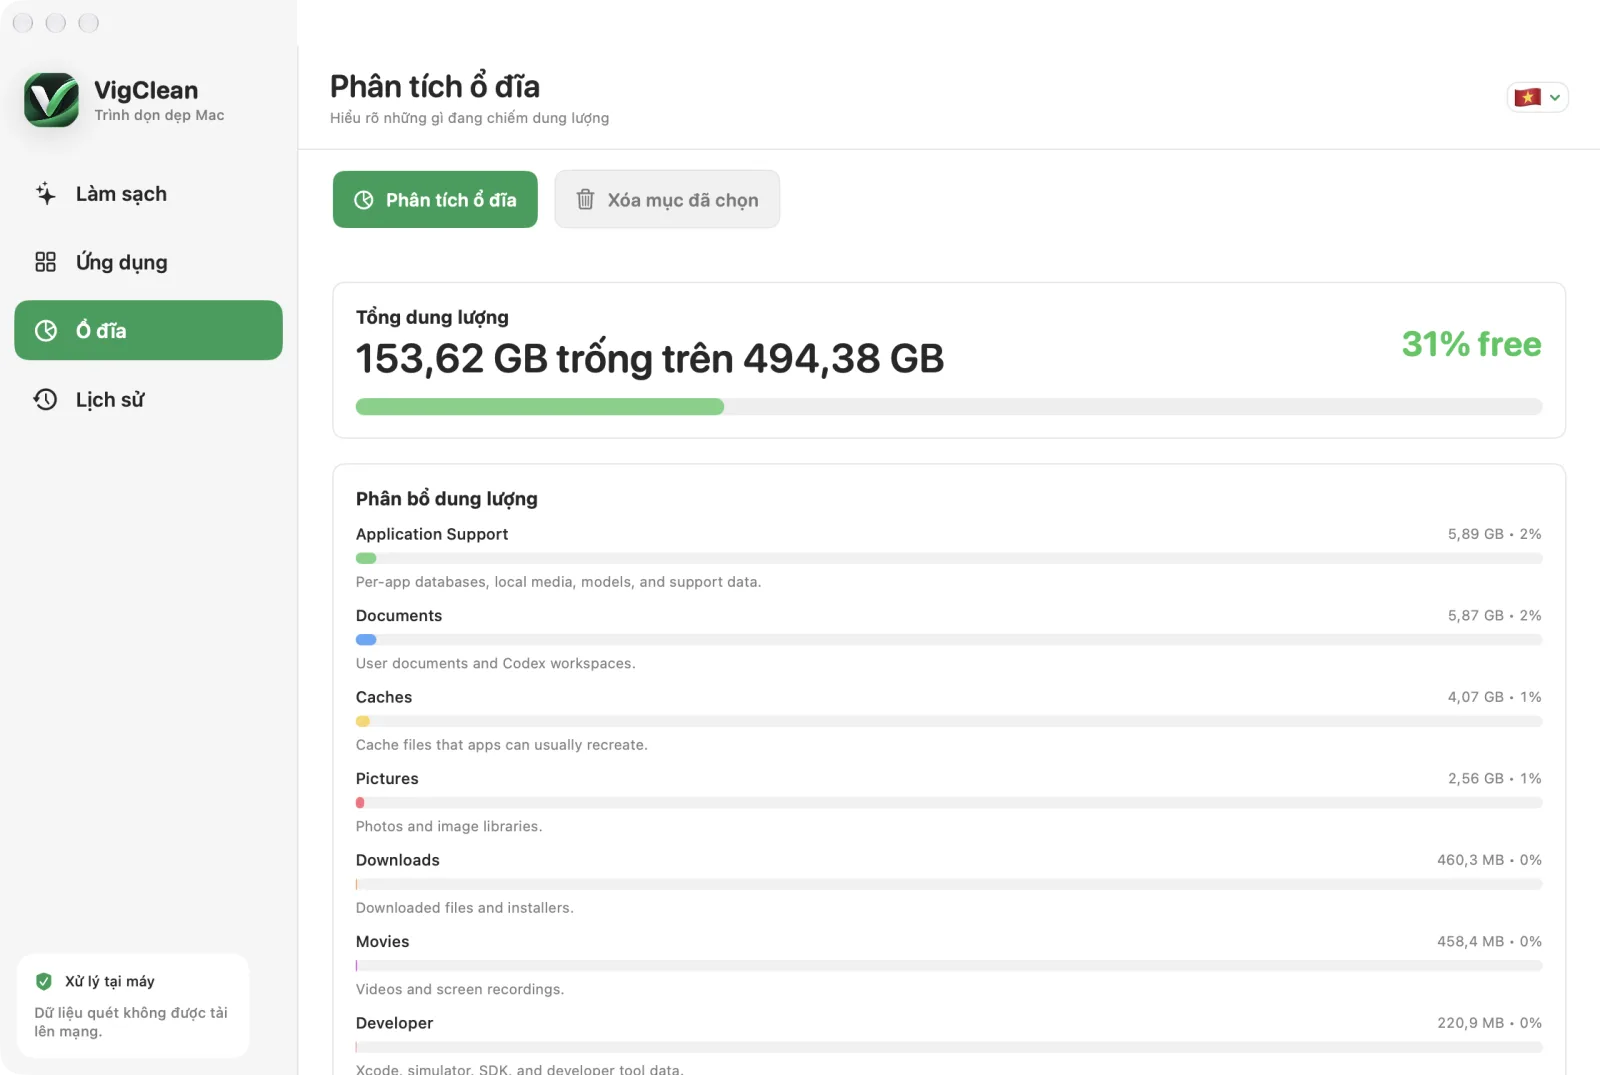Click the 460,3 MB • 0% value

[1490, 860]
